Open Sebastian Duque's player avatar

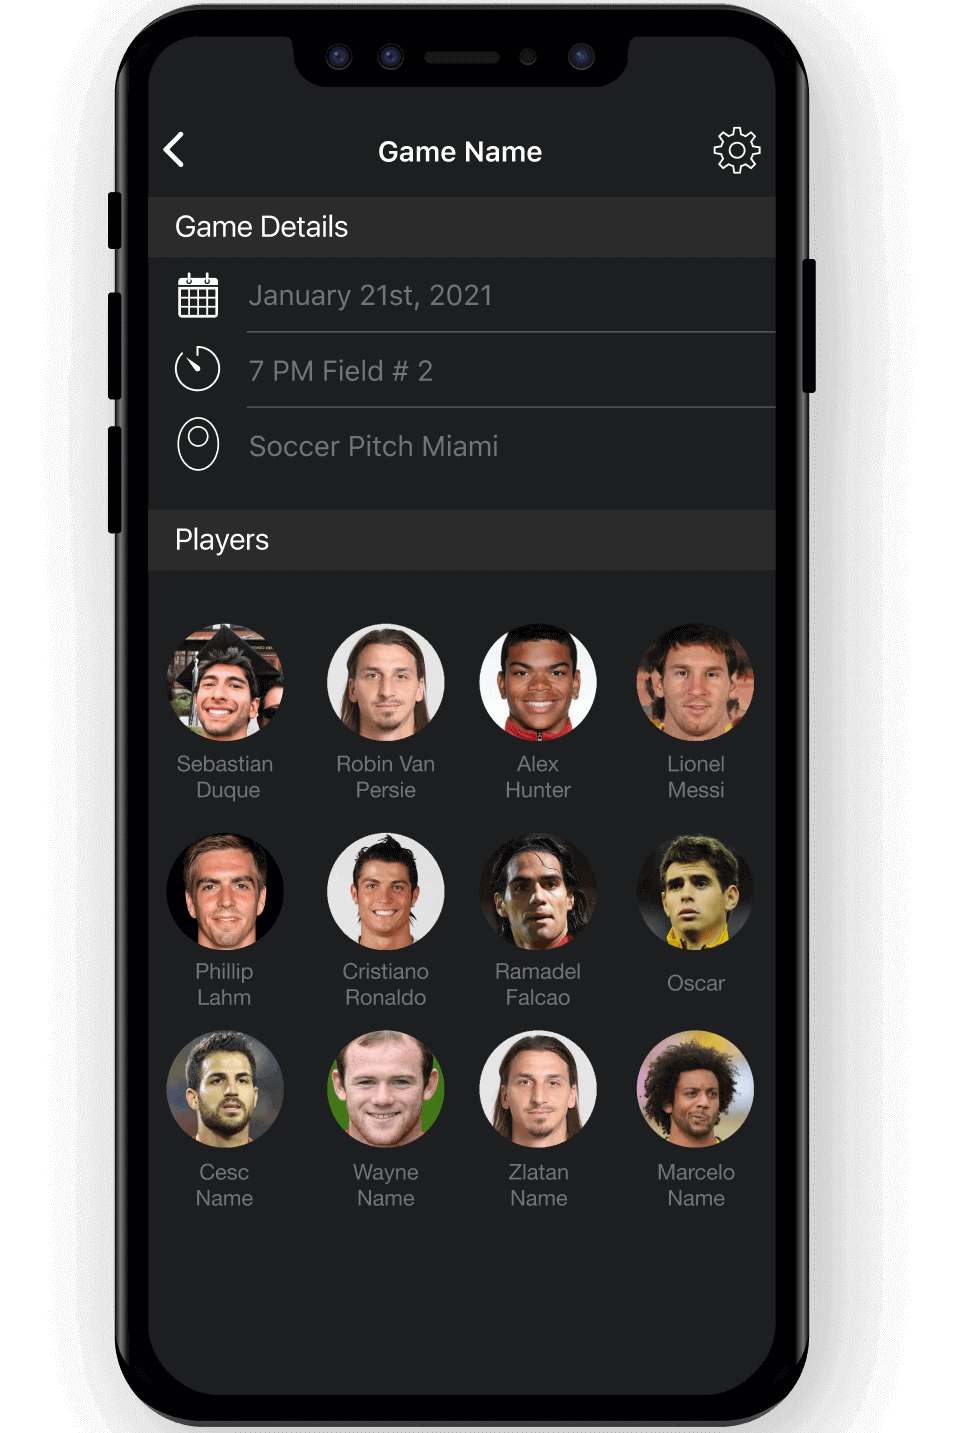coord(225,682)
